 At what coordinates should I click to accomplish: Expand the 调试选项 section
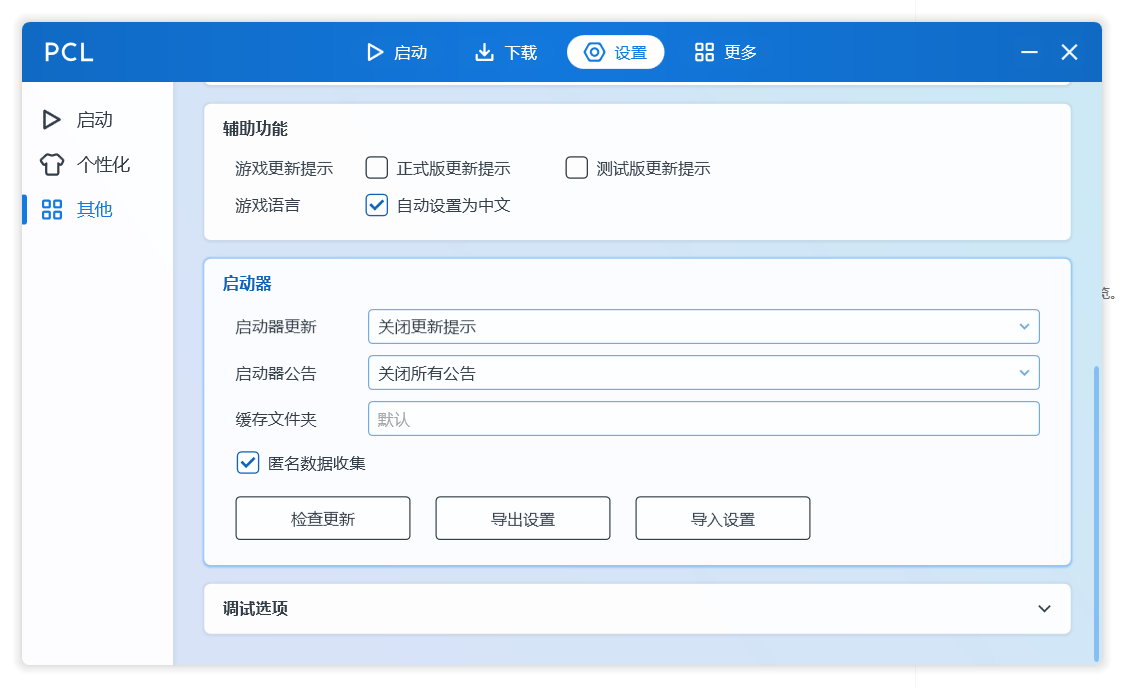637,608
